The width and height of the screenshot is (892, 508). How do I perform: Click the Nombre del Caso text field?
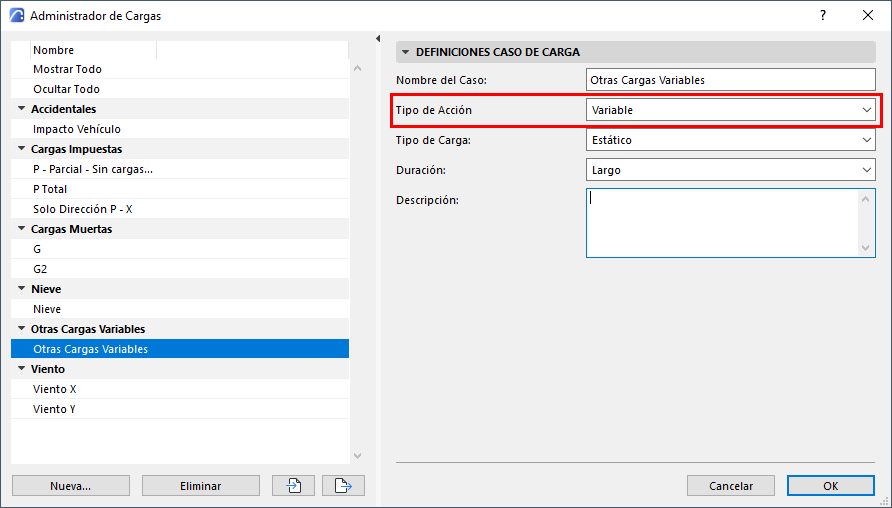[730, 80]
